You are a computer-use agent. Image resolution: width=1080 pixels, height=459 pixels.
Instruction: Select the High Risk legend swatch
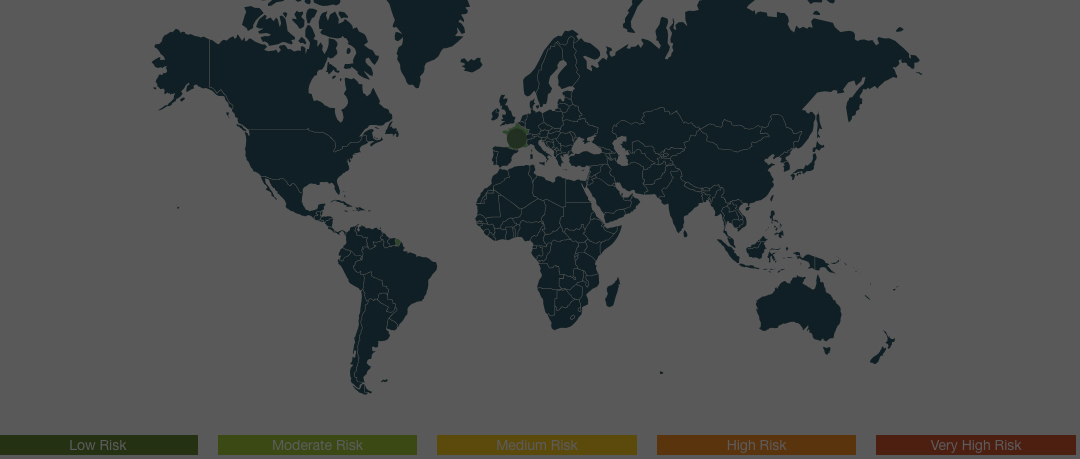756,445
